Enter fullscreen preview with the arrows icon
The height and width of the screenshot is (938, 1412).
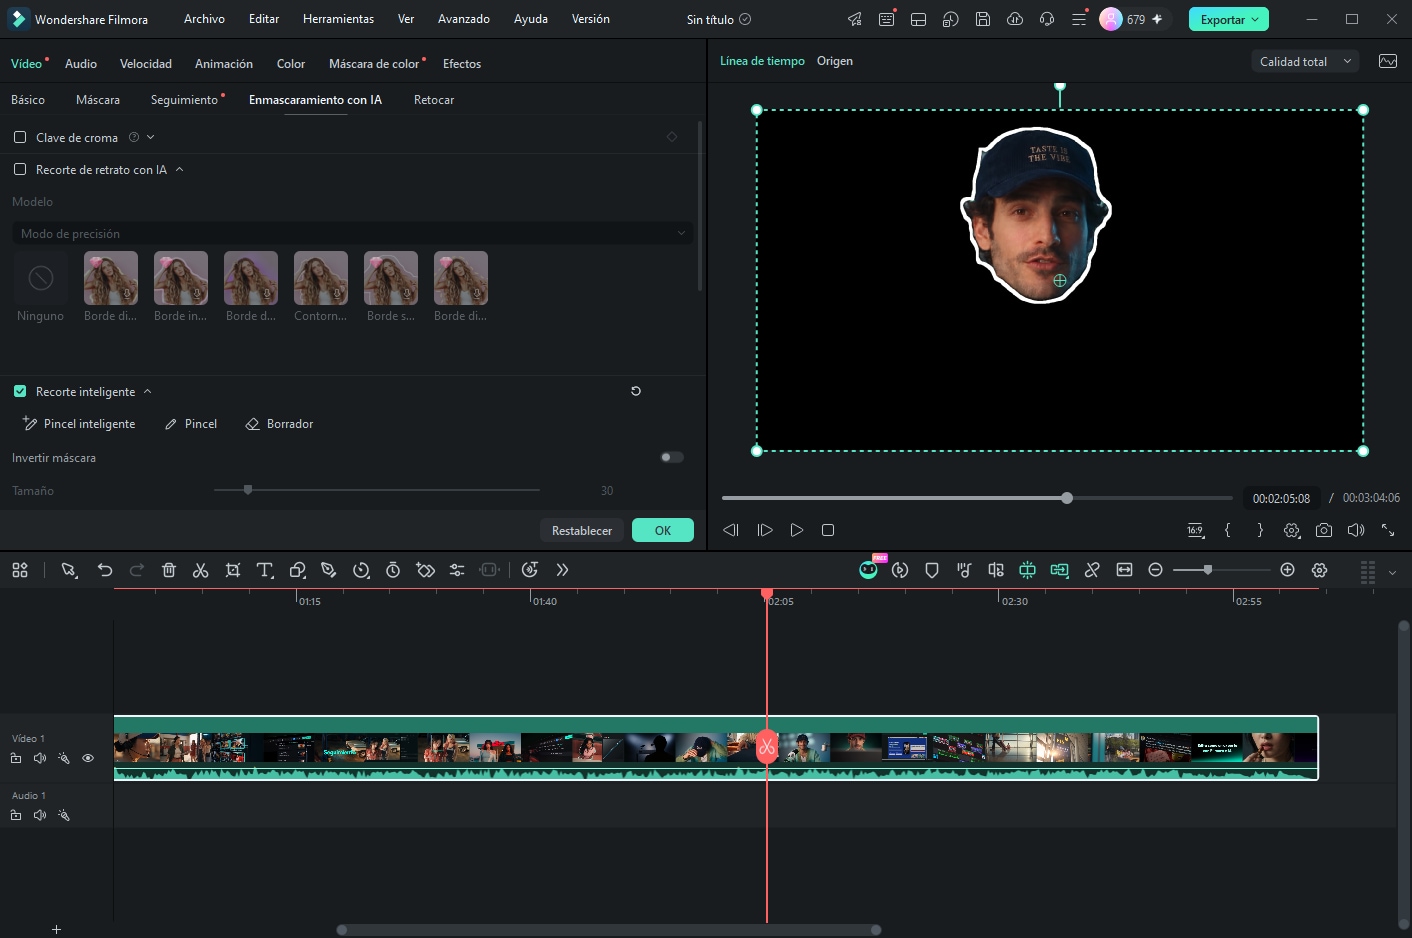pos(1388,530)
